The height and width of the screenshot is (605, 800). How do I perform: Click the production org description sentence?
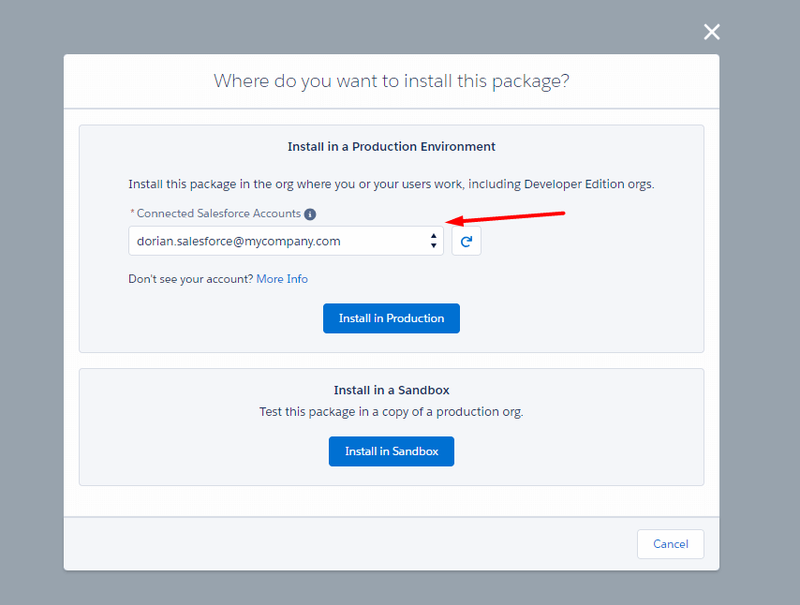pos(391,185)
